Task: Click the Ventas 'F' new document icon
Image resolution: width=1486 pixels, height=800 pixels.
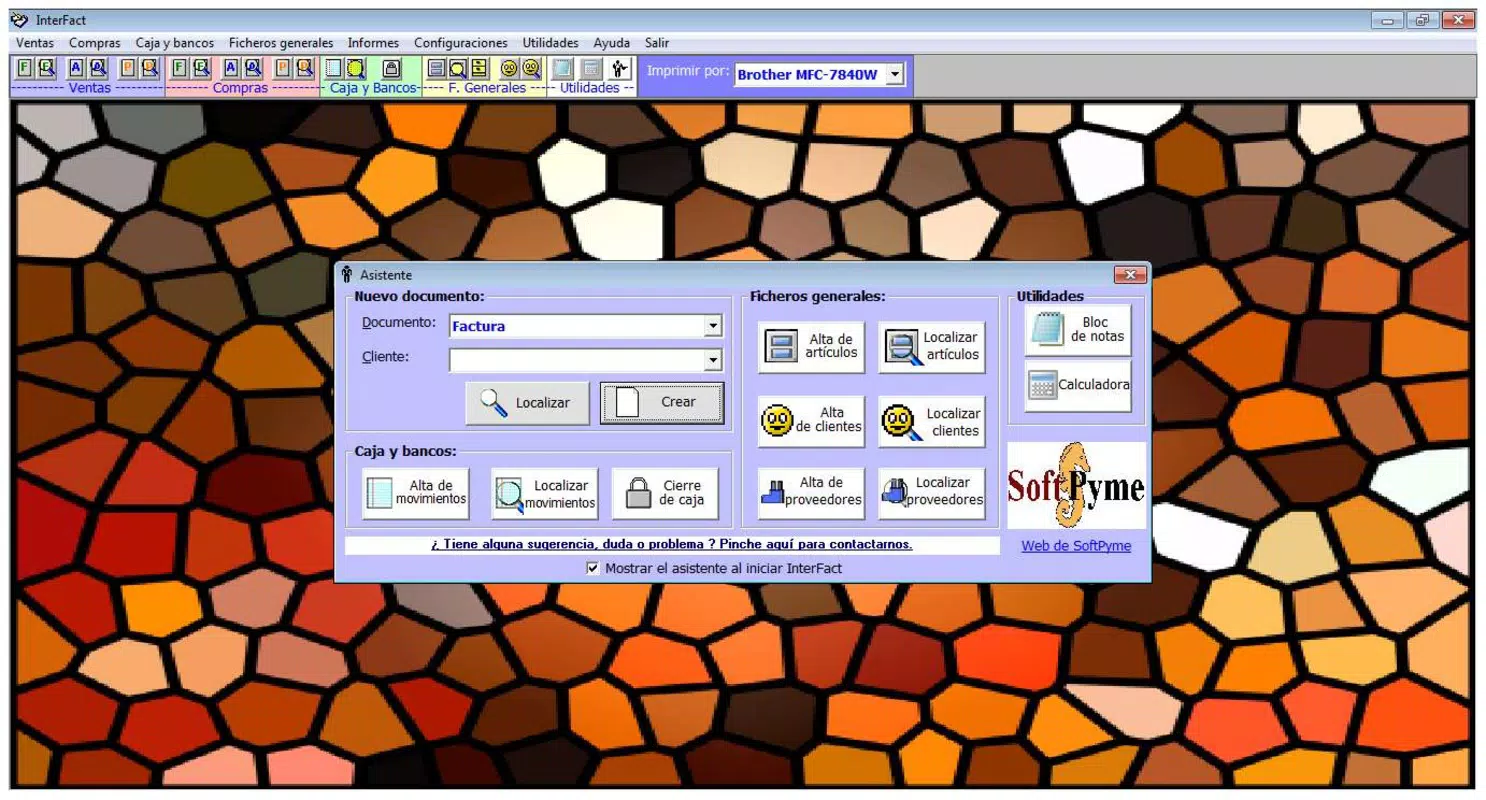Action: [x=24, y=67]
